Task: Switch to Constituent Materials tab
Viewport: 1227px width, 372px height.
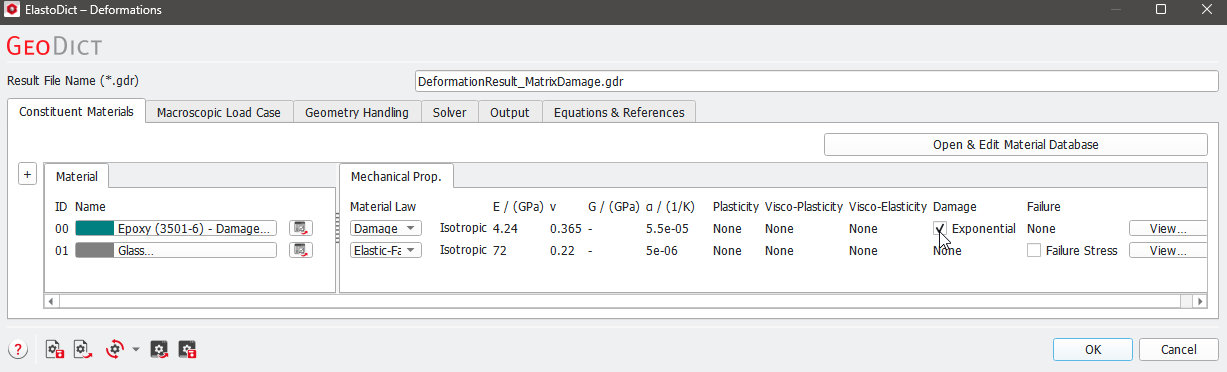Action: point(76,112)
